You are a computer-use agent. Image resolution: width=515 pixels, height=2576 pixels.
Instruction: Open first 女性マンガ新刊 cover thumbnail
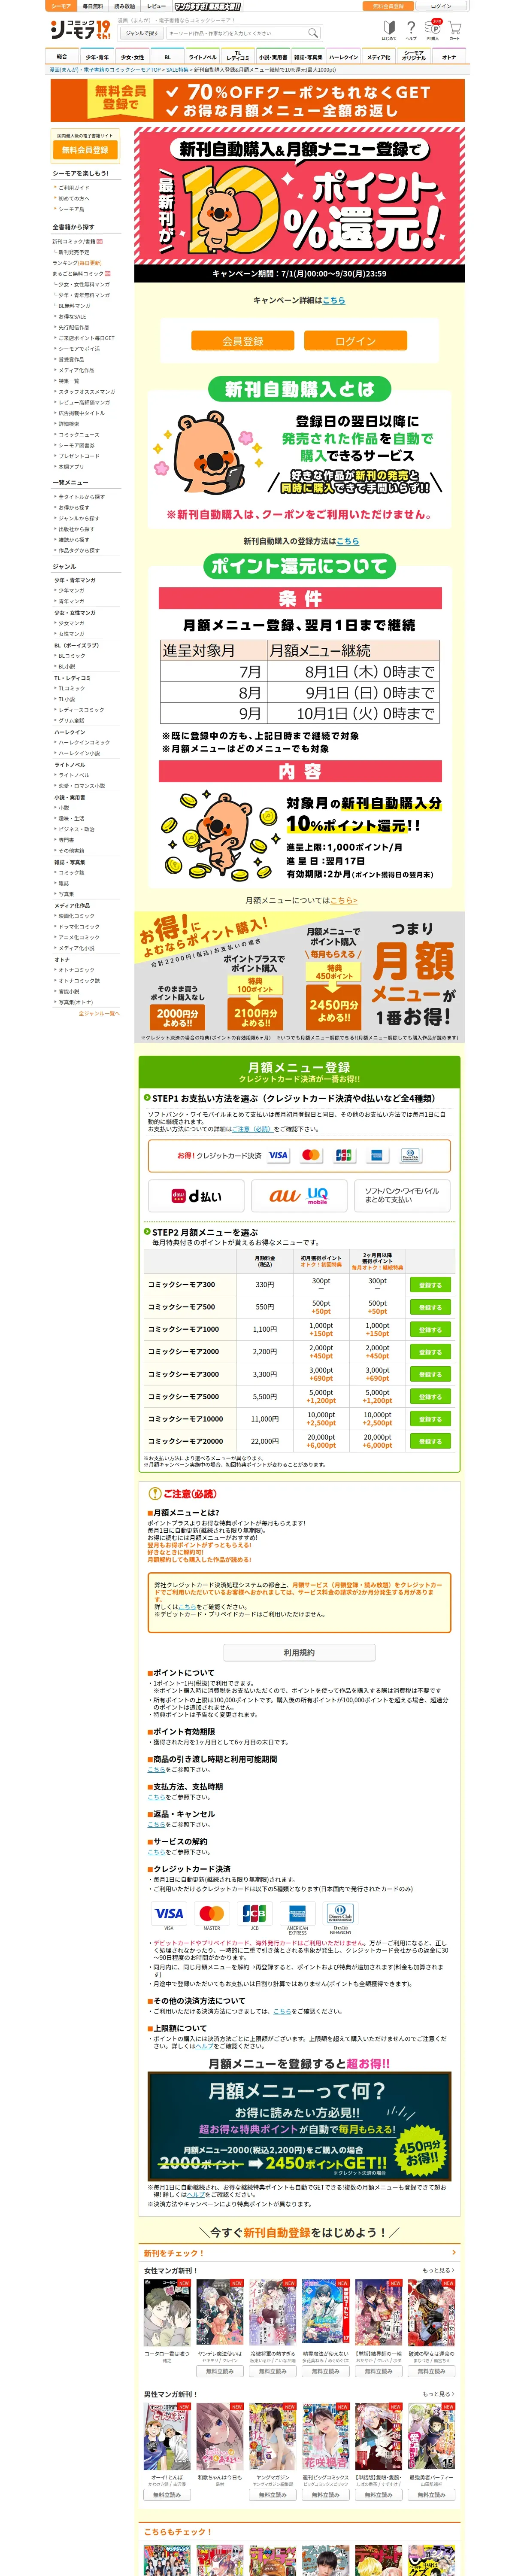[167, 2313]
